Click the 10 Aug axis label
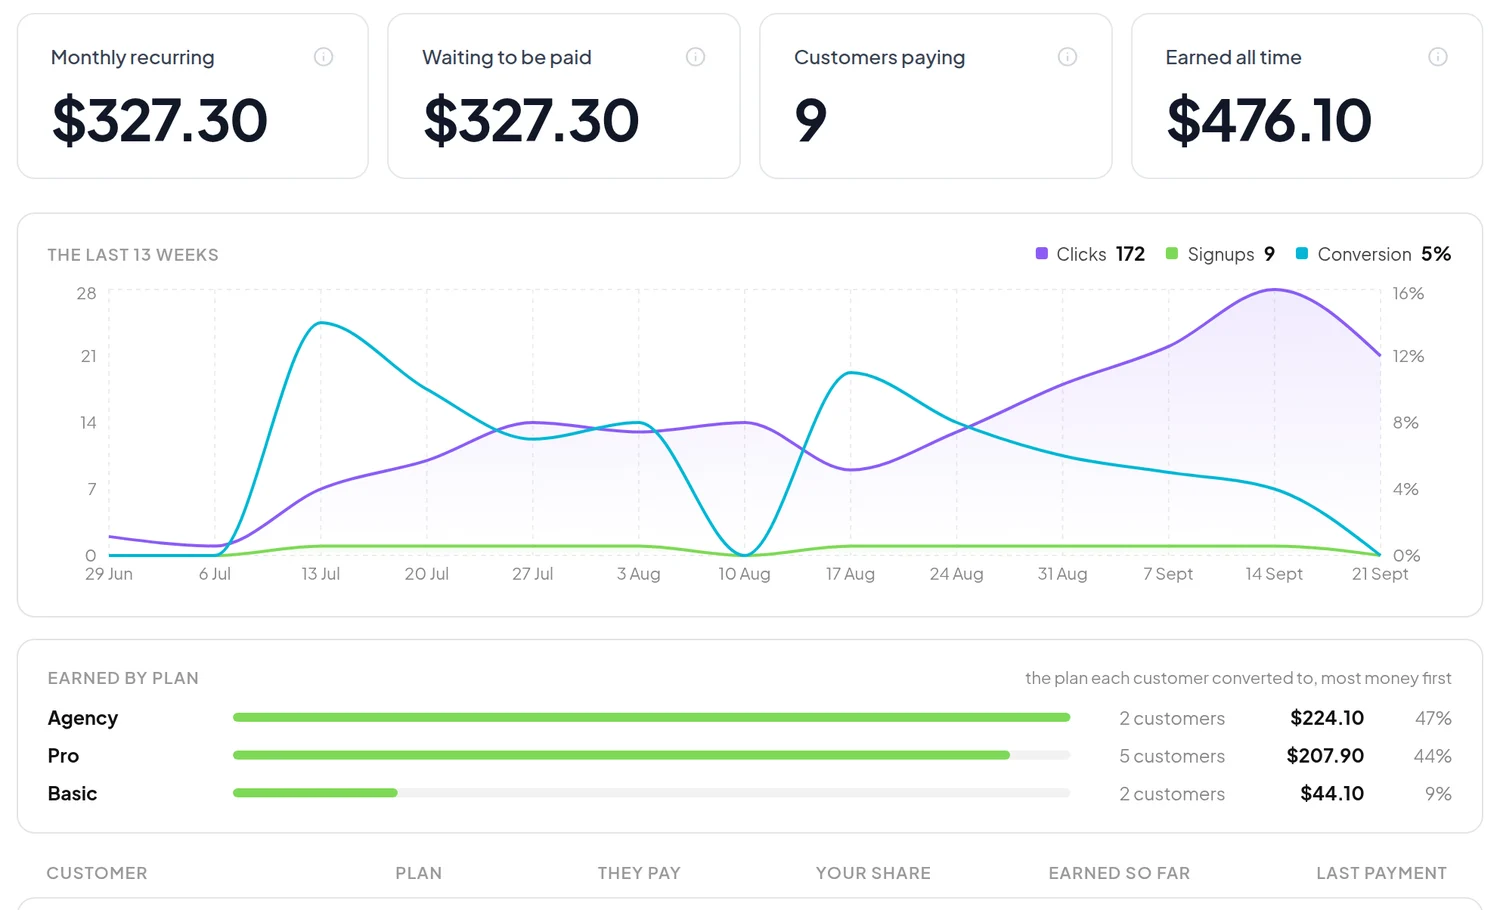 pyautogui.click(x=744, y=574)
